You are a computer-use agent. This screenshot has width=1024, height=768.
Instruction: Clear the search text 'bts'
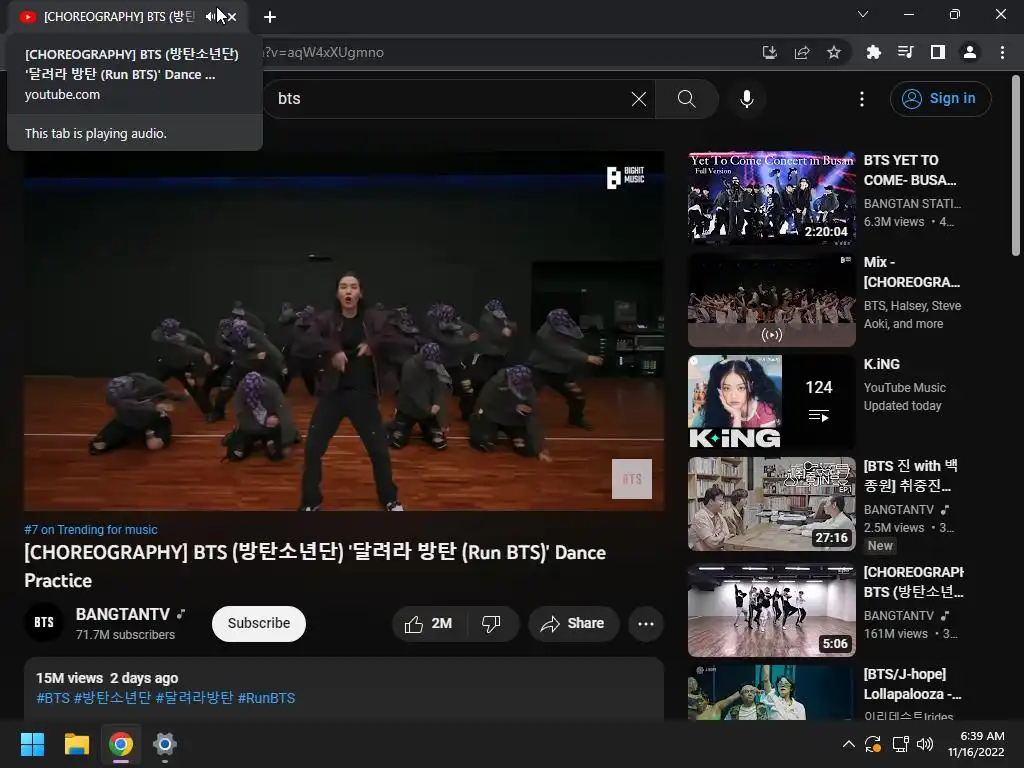(x=639, y=99)
